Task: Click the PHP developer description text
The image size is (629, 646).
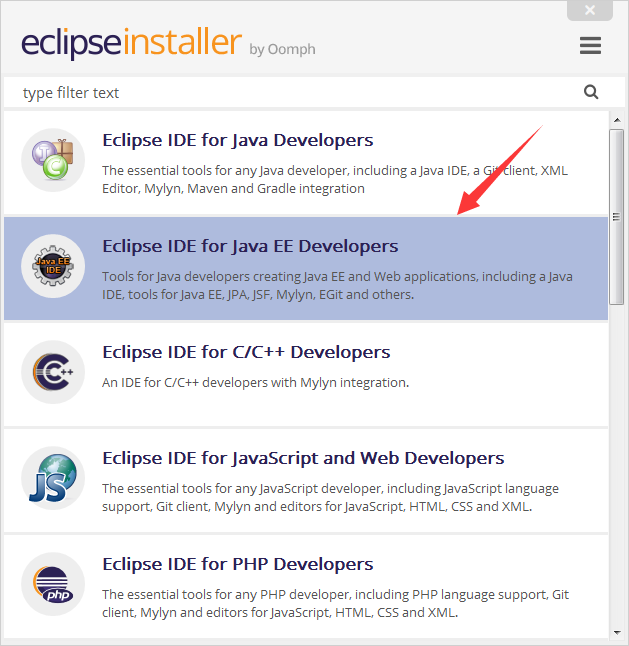Action: tap(335, 604)
